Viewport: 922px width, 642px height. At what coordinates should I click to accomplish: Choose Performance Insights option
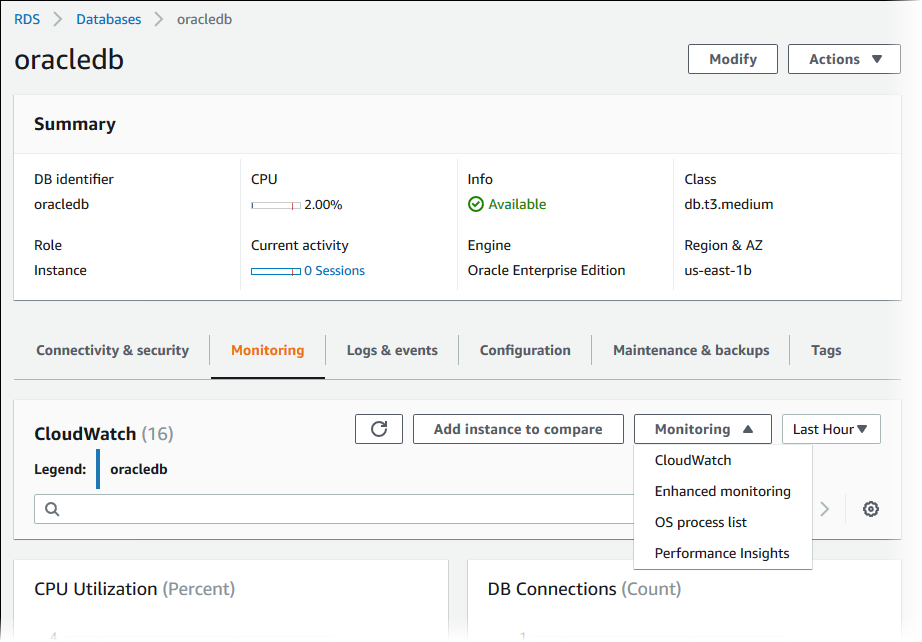pos(721,553)
